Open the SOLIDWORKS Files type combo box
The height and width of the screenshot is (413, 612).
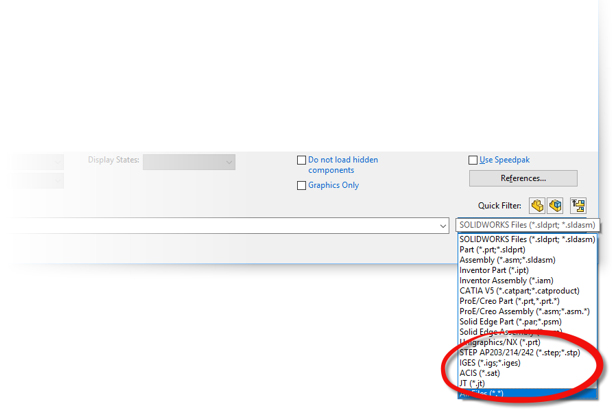[527, 225]
